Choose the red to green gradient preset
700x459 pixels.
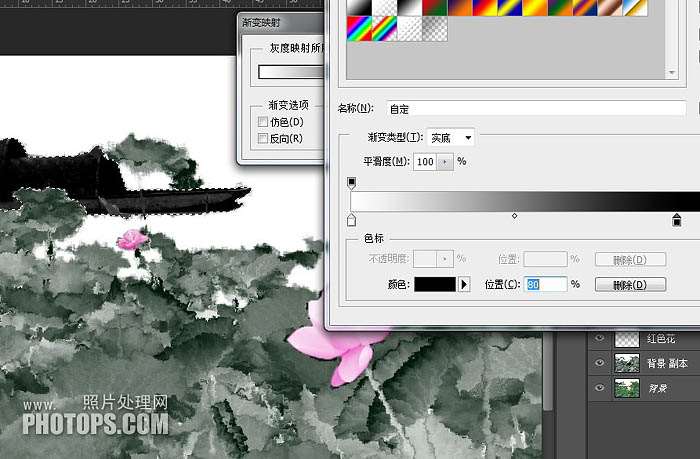pos(435,7)
